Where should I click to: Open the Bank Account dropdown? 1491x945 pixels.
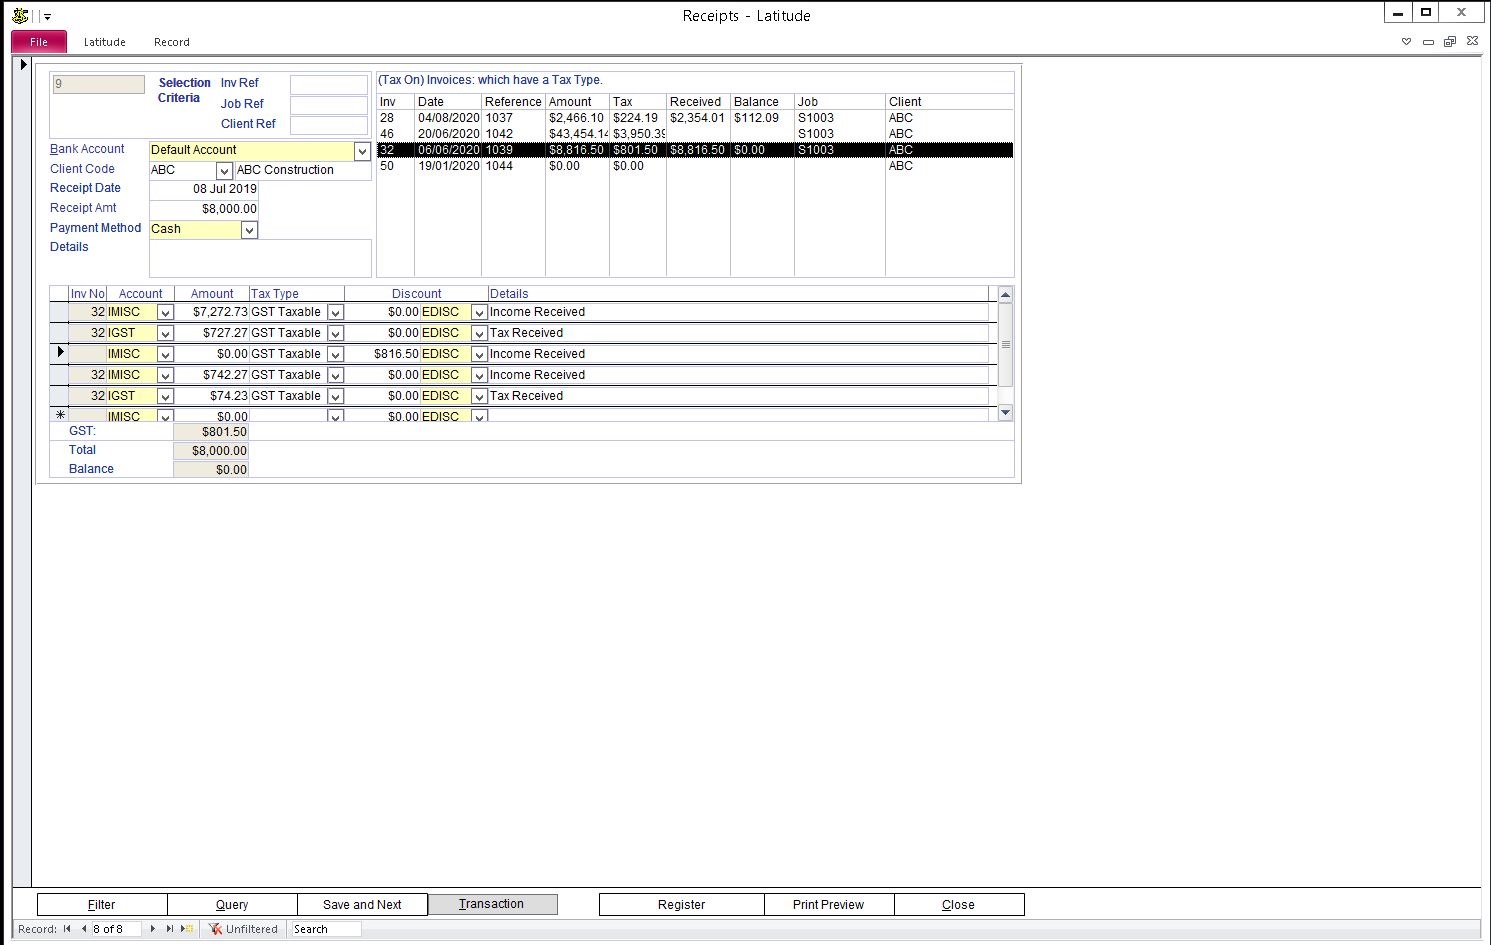coord(362,151)
